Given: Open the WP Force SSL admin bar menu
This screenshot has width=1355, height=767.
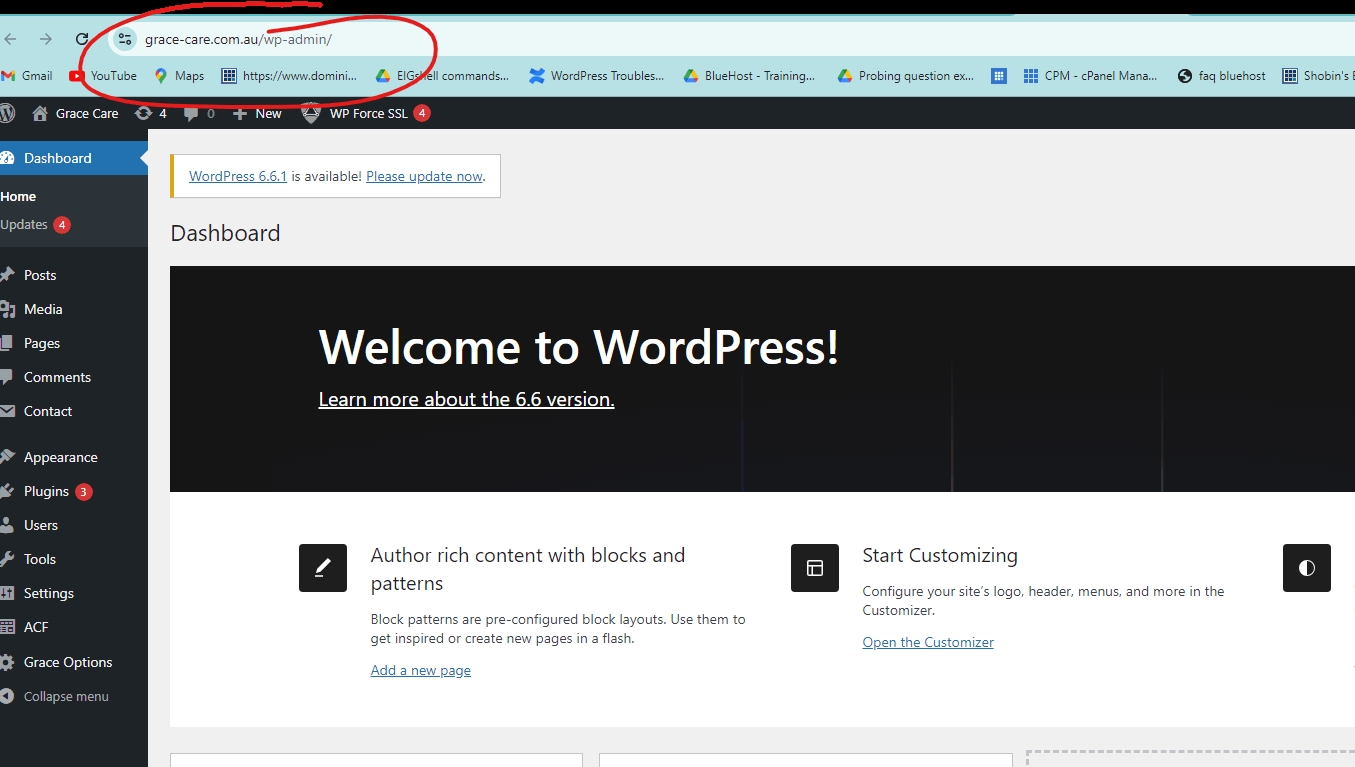Looking at the screenshot, I should click(366, 113).
